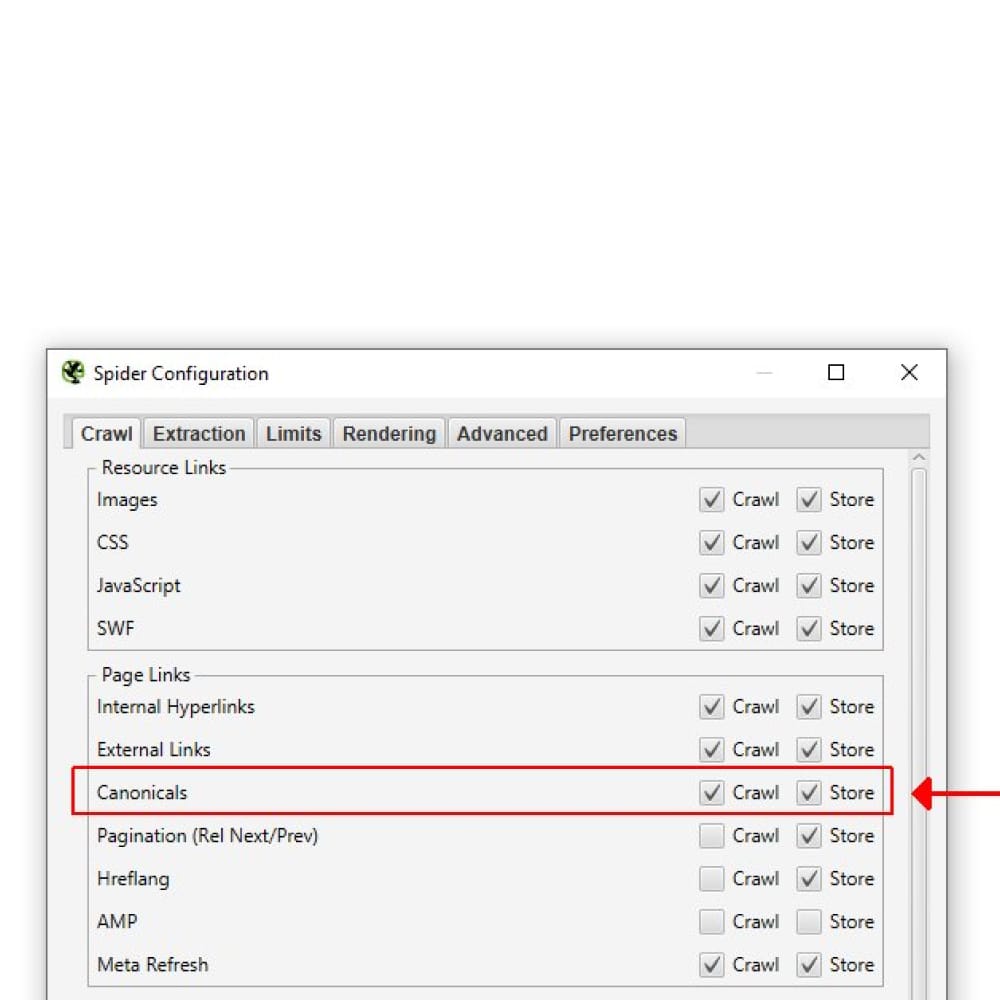Open the Limits tab
Viewport: 1000px width, 1000px height.
(293, 433)
